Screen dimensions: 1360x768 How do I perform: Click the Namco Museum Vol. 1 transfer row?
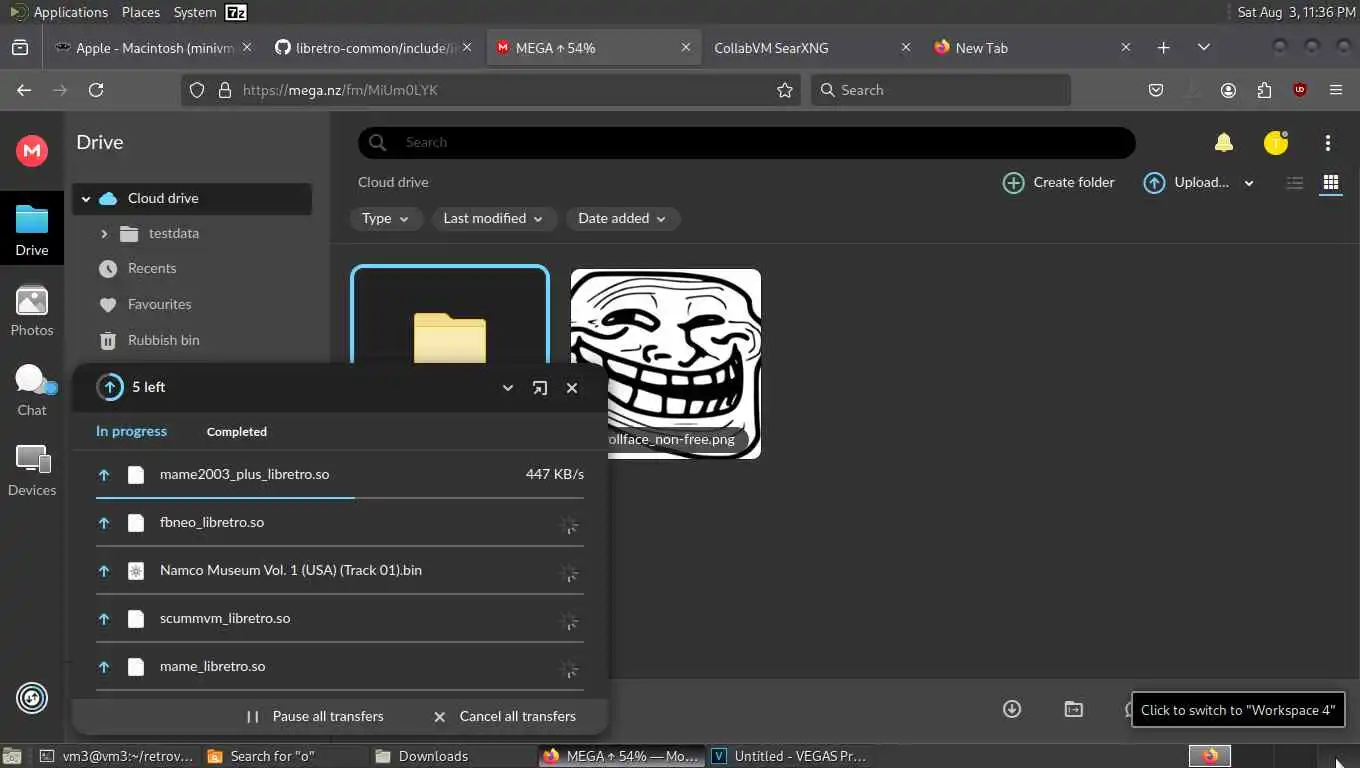click(340, 571)
